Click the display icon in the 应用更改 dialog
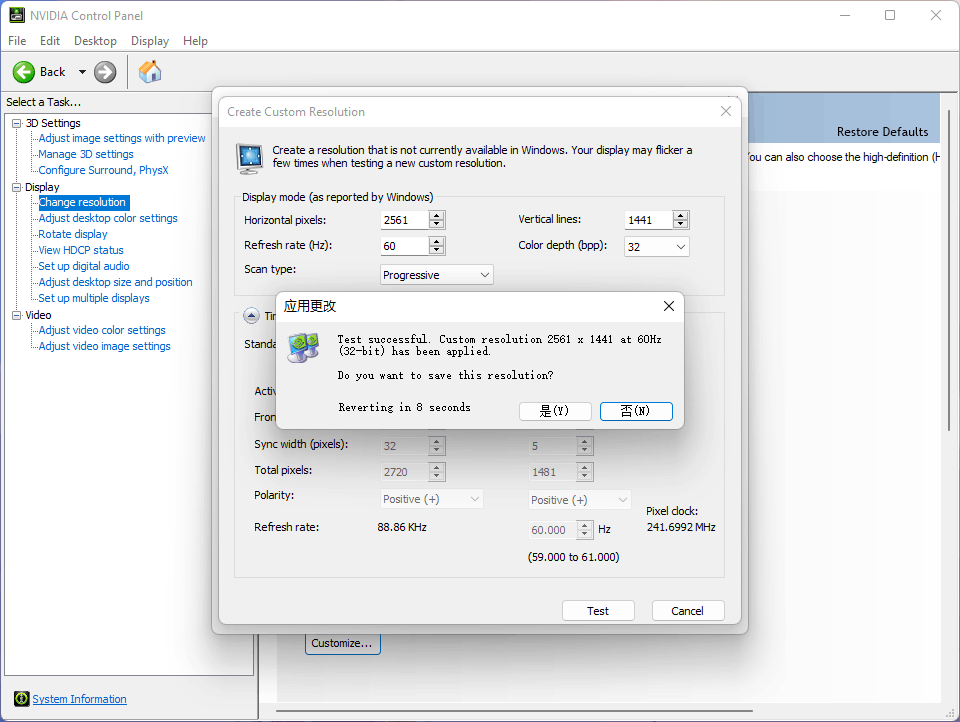Screen dimensions: 960x722 point(303,347)
